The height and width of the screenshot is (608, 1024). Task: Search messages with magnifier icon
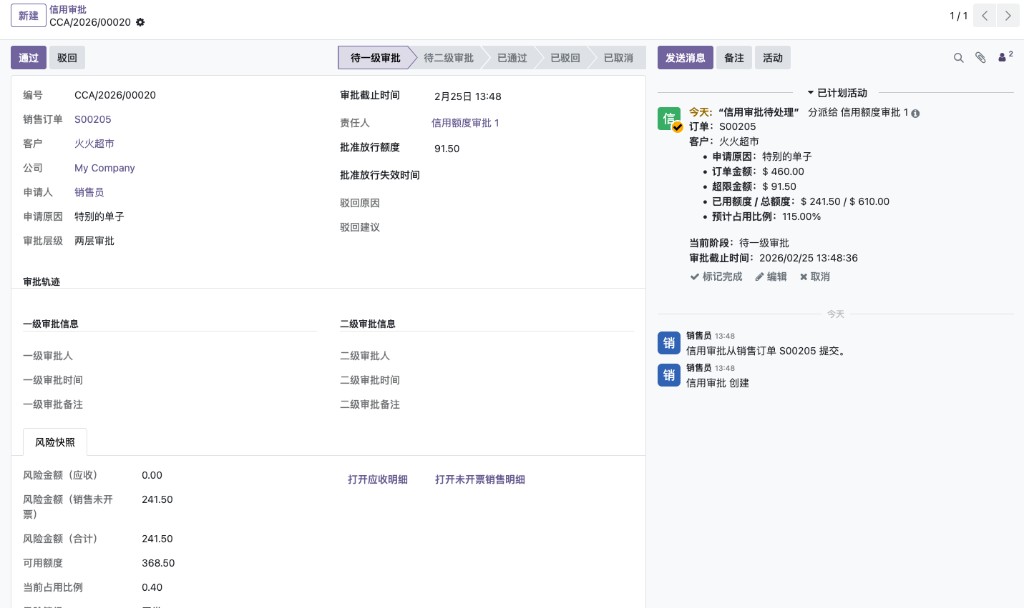[958, 57]
